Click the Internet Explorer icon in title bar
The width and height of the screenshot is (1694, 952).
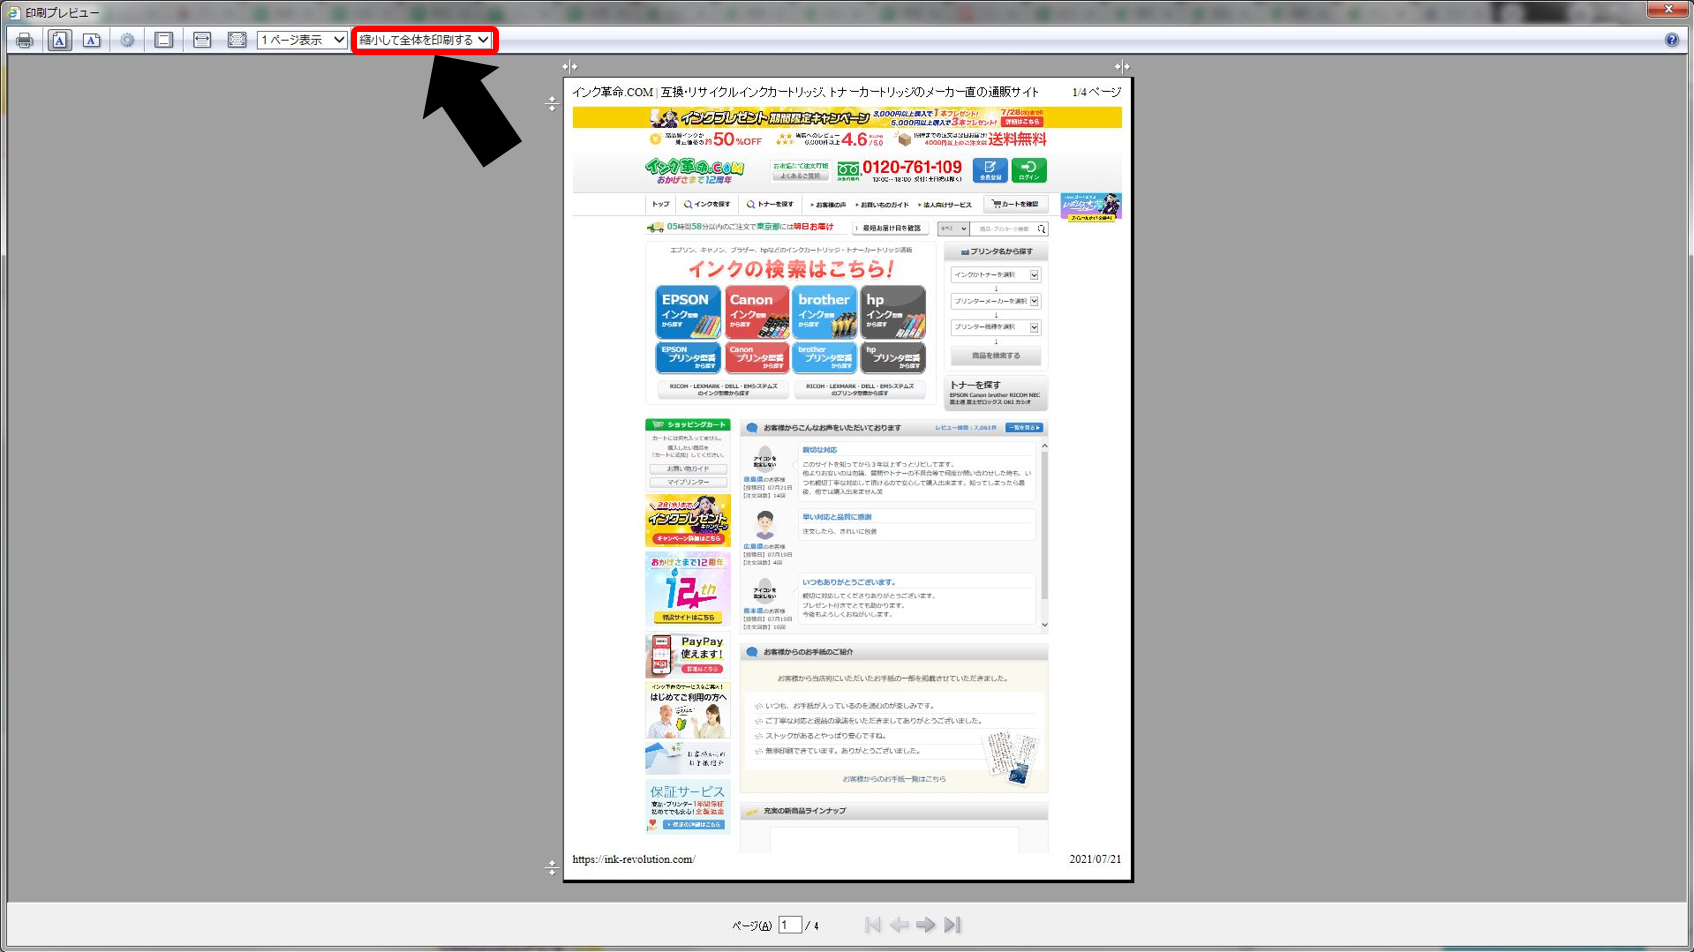(14, 12)
